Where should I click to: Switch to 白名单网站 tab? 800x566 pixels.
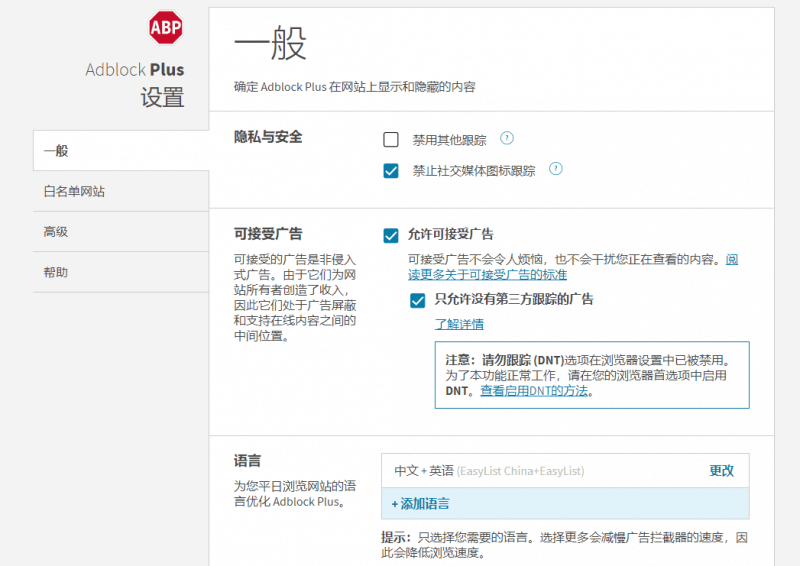point(121,191)
